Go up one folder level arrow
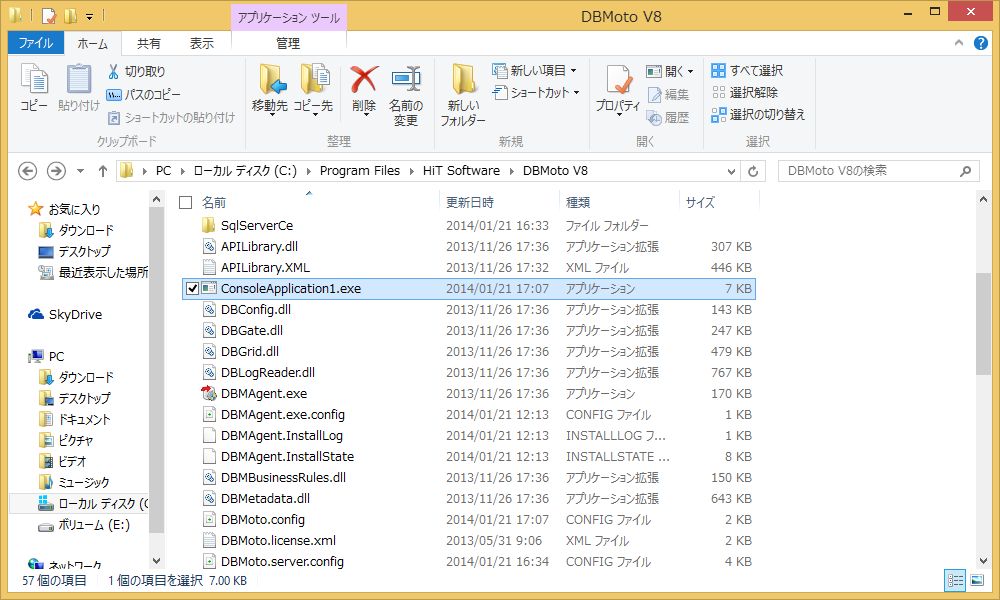Image resolution: width=1000 pixels, height=600 pixels. (x=103, y=171)
